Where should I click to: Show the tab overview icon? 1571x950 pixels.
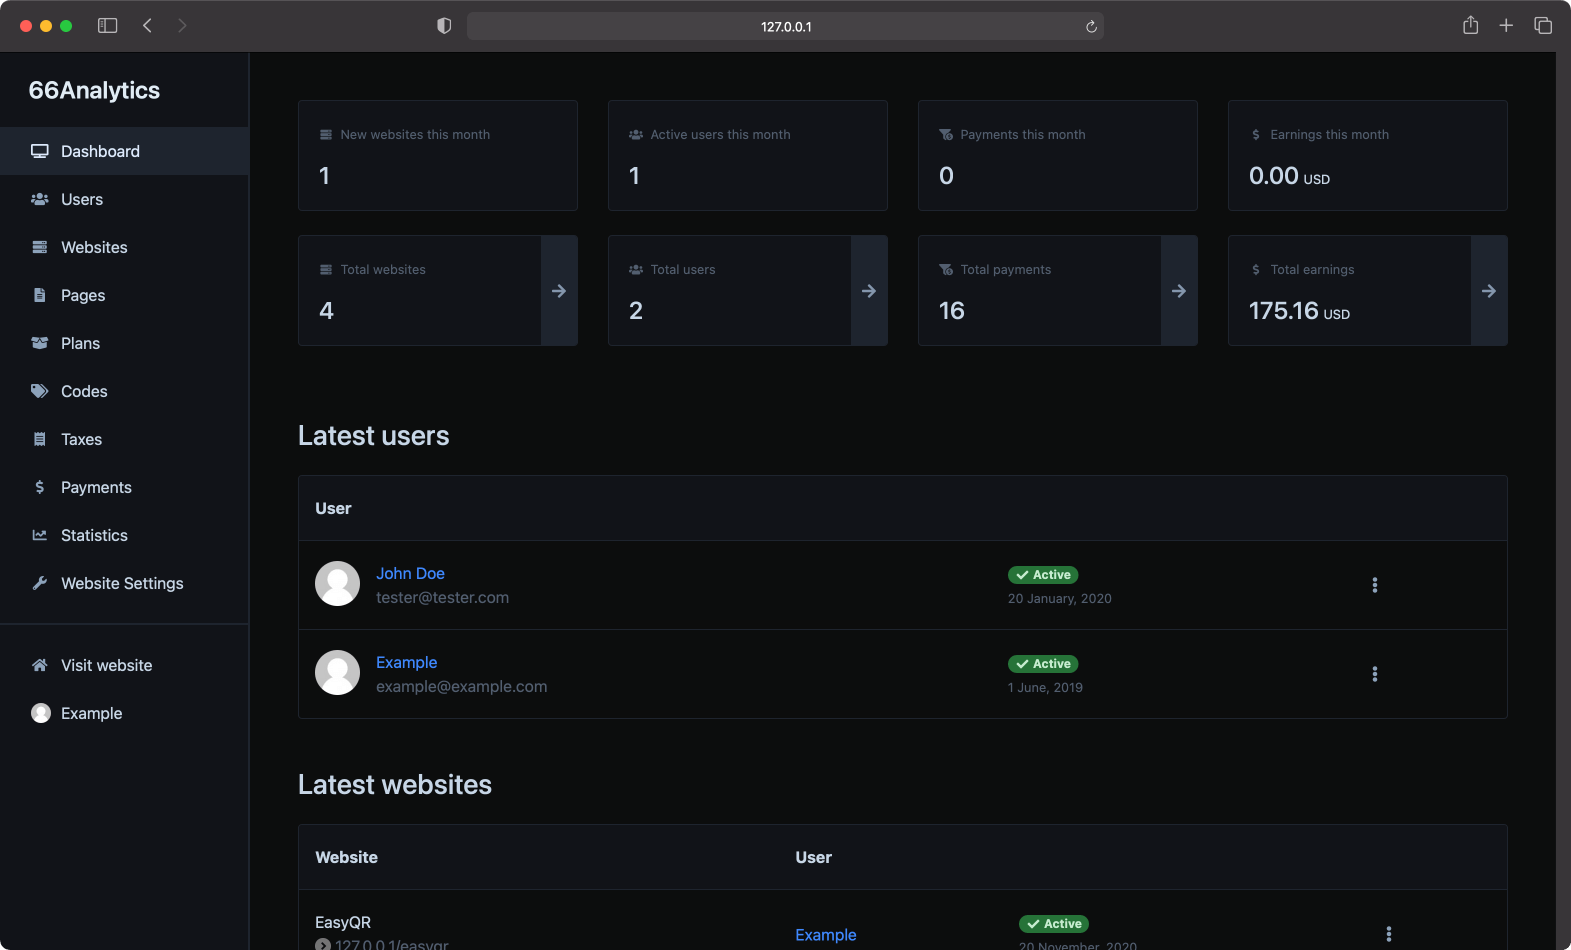click(1543, 26)
